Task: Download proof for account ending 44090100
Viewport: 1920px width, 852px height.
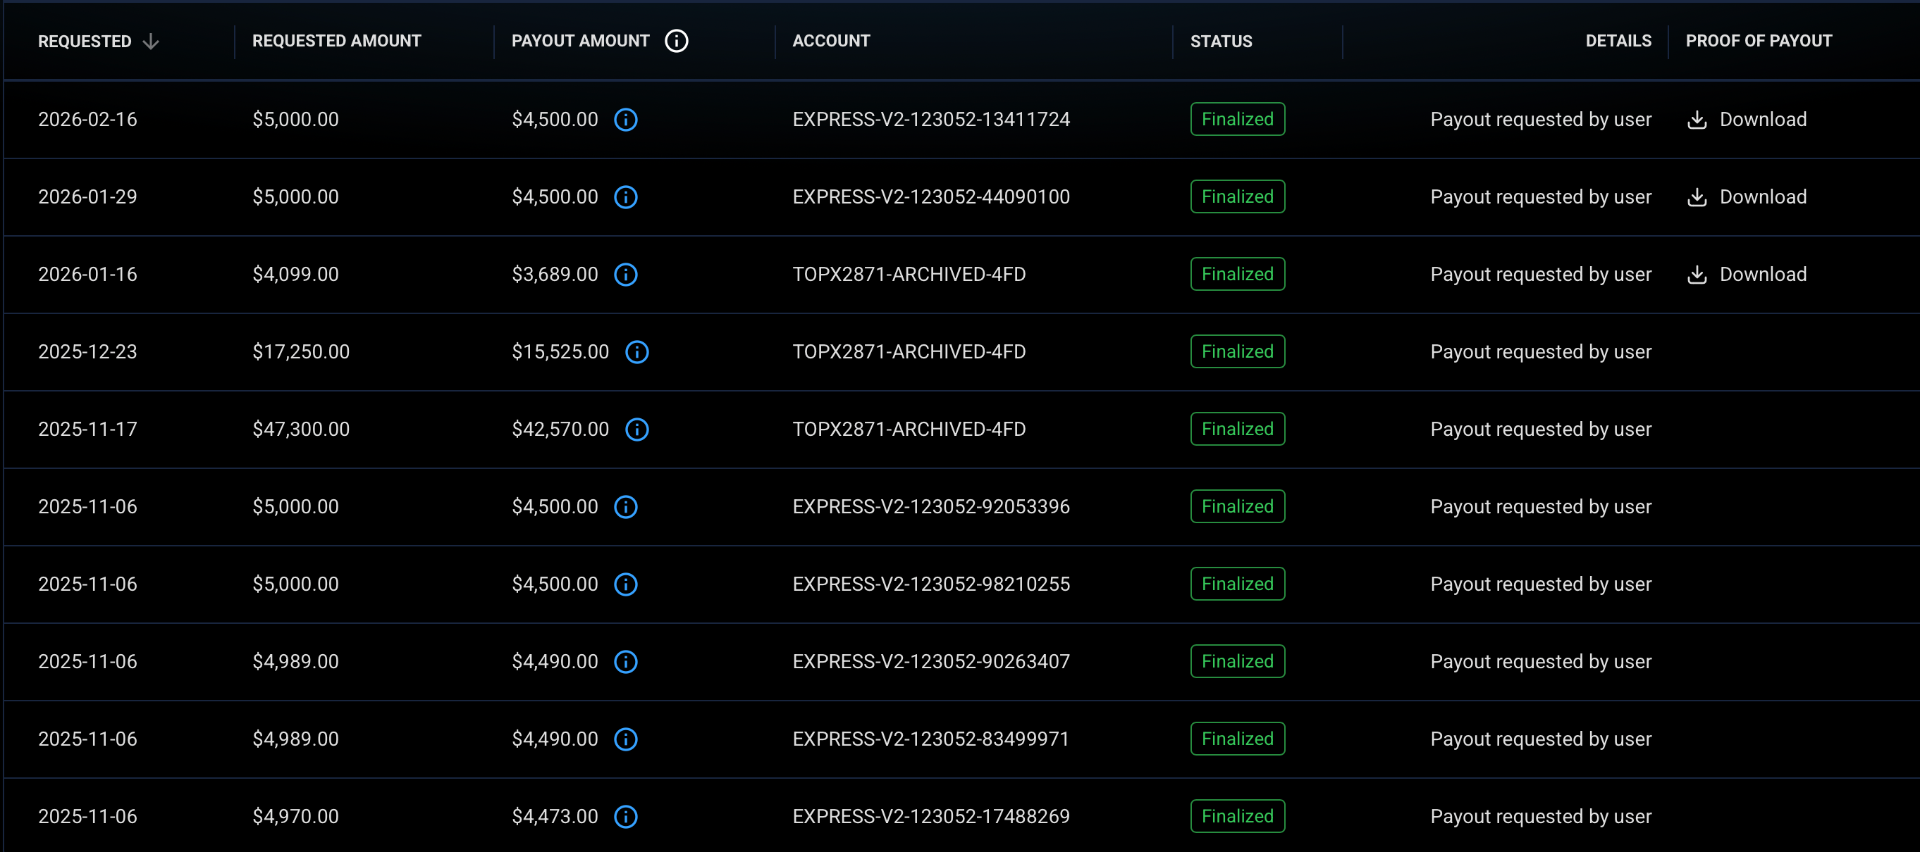Action: [1747, 197]
